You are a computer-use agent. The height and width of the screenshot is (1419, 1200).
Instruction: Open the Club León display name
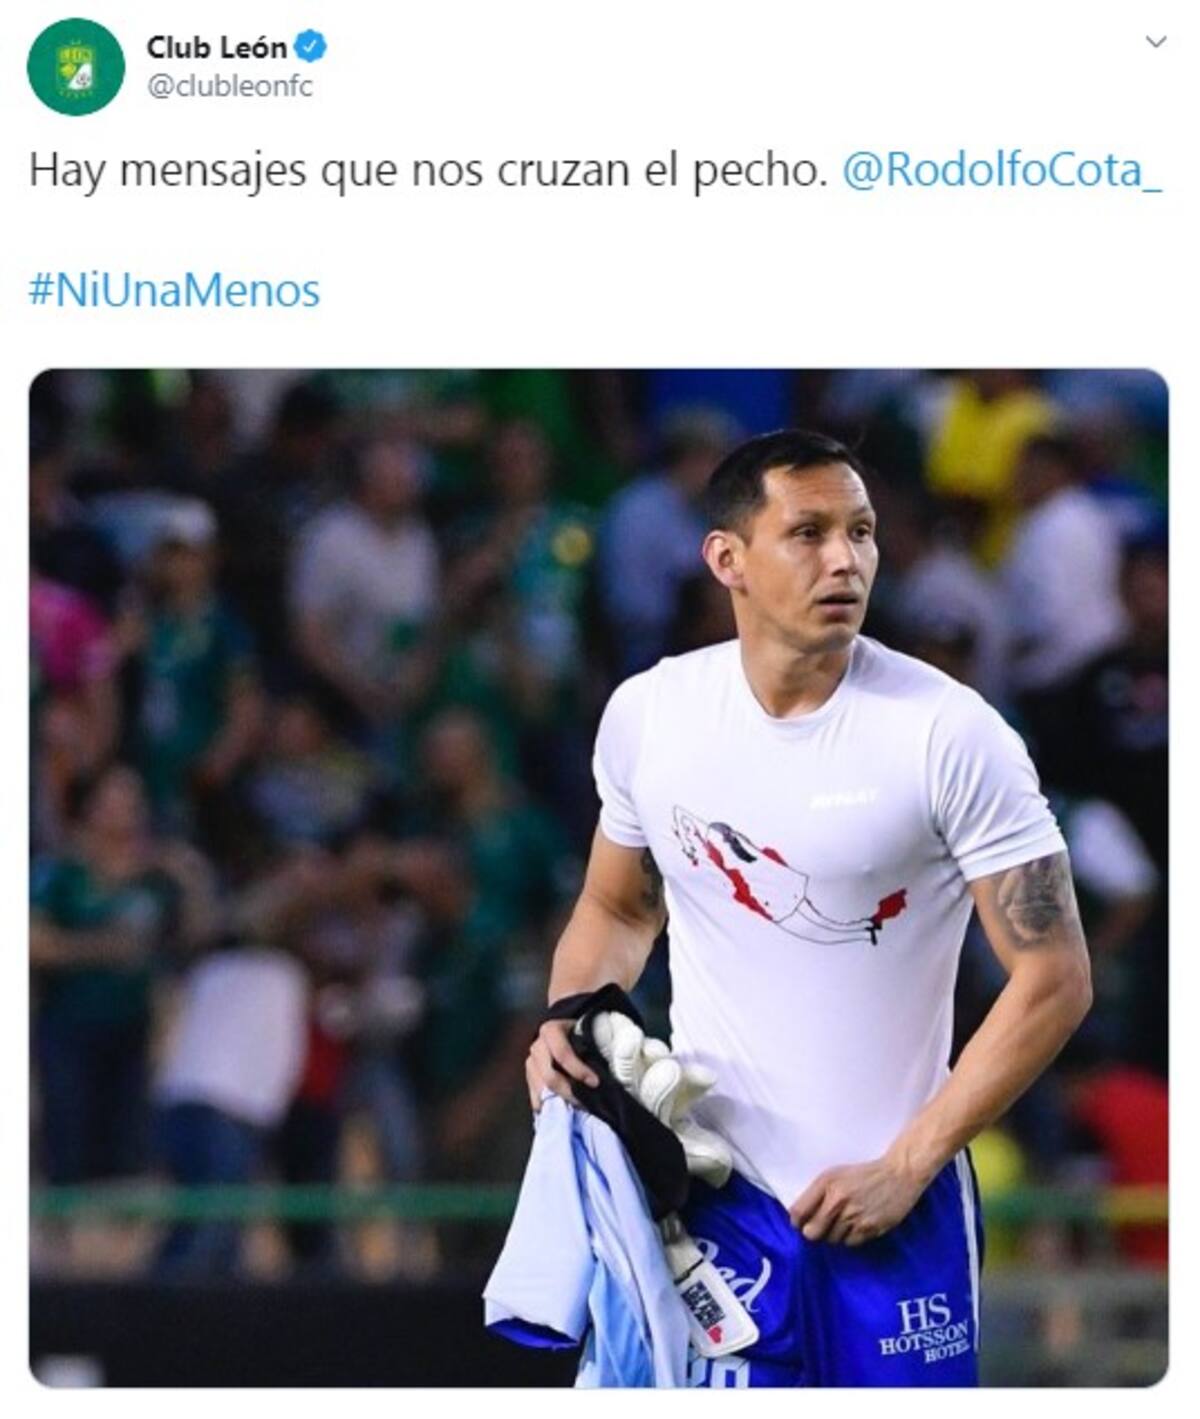(216, 46)
